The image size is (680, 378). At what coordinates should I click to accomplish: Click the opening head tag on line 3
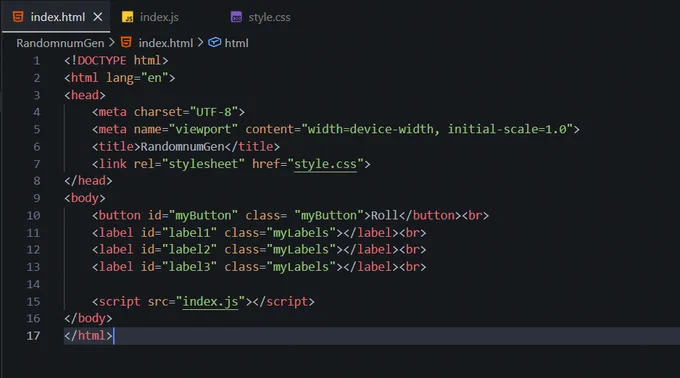(x=85, y=95)
